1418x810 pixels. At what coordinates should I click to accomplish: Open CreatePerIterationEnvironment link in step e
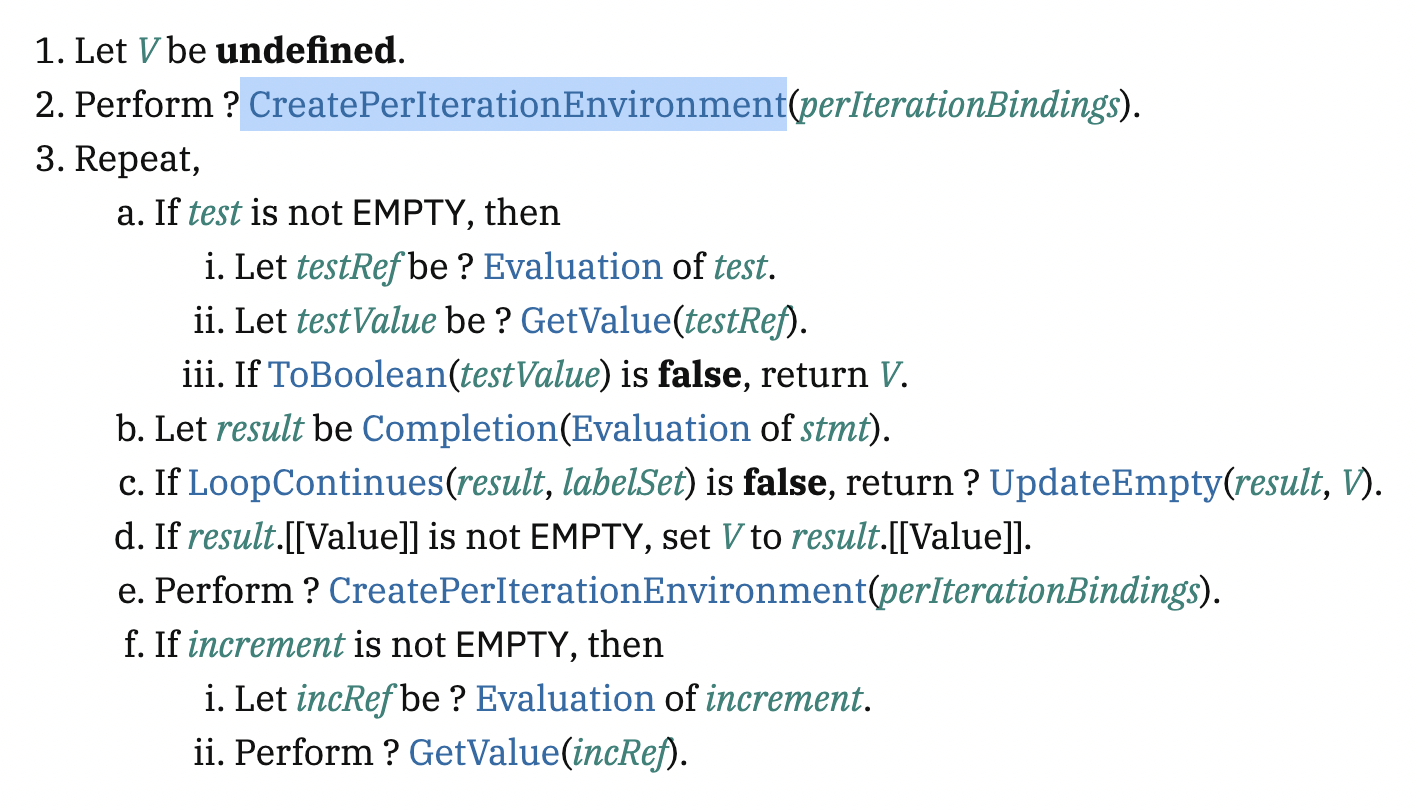click(596, 591)
